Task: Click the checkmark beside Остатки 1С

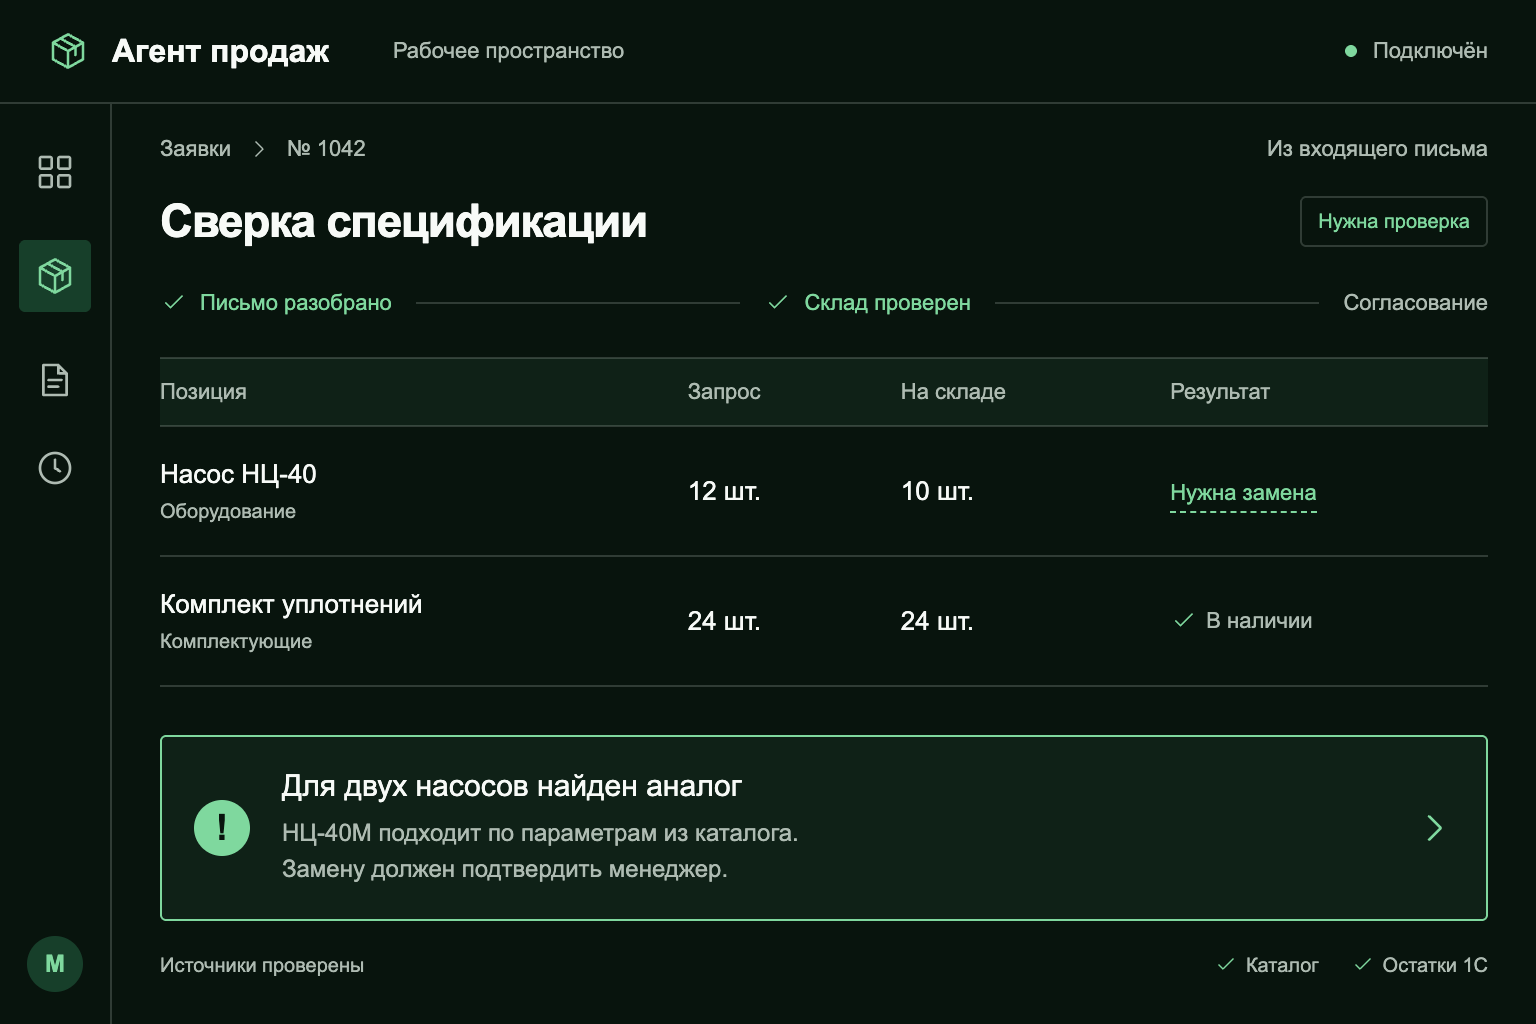Action: coord(1362,965)
